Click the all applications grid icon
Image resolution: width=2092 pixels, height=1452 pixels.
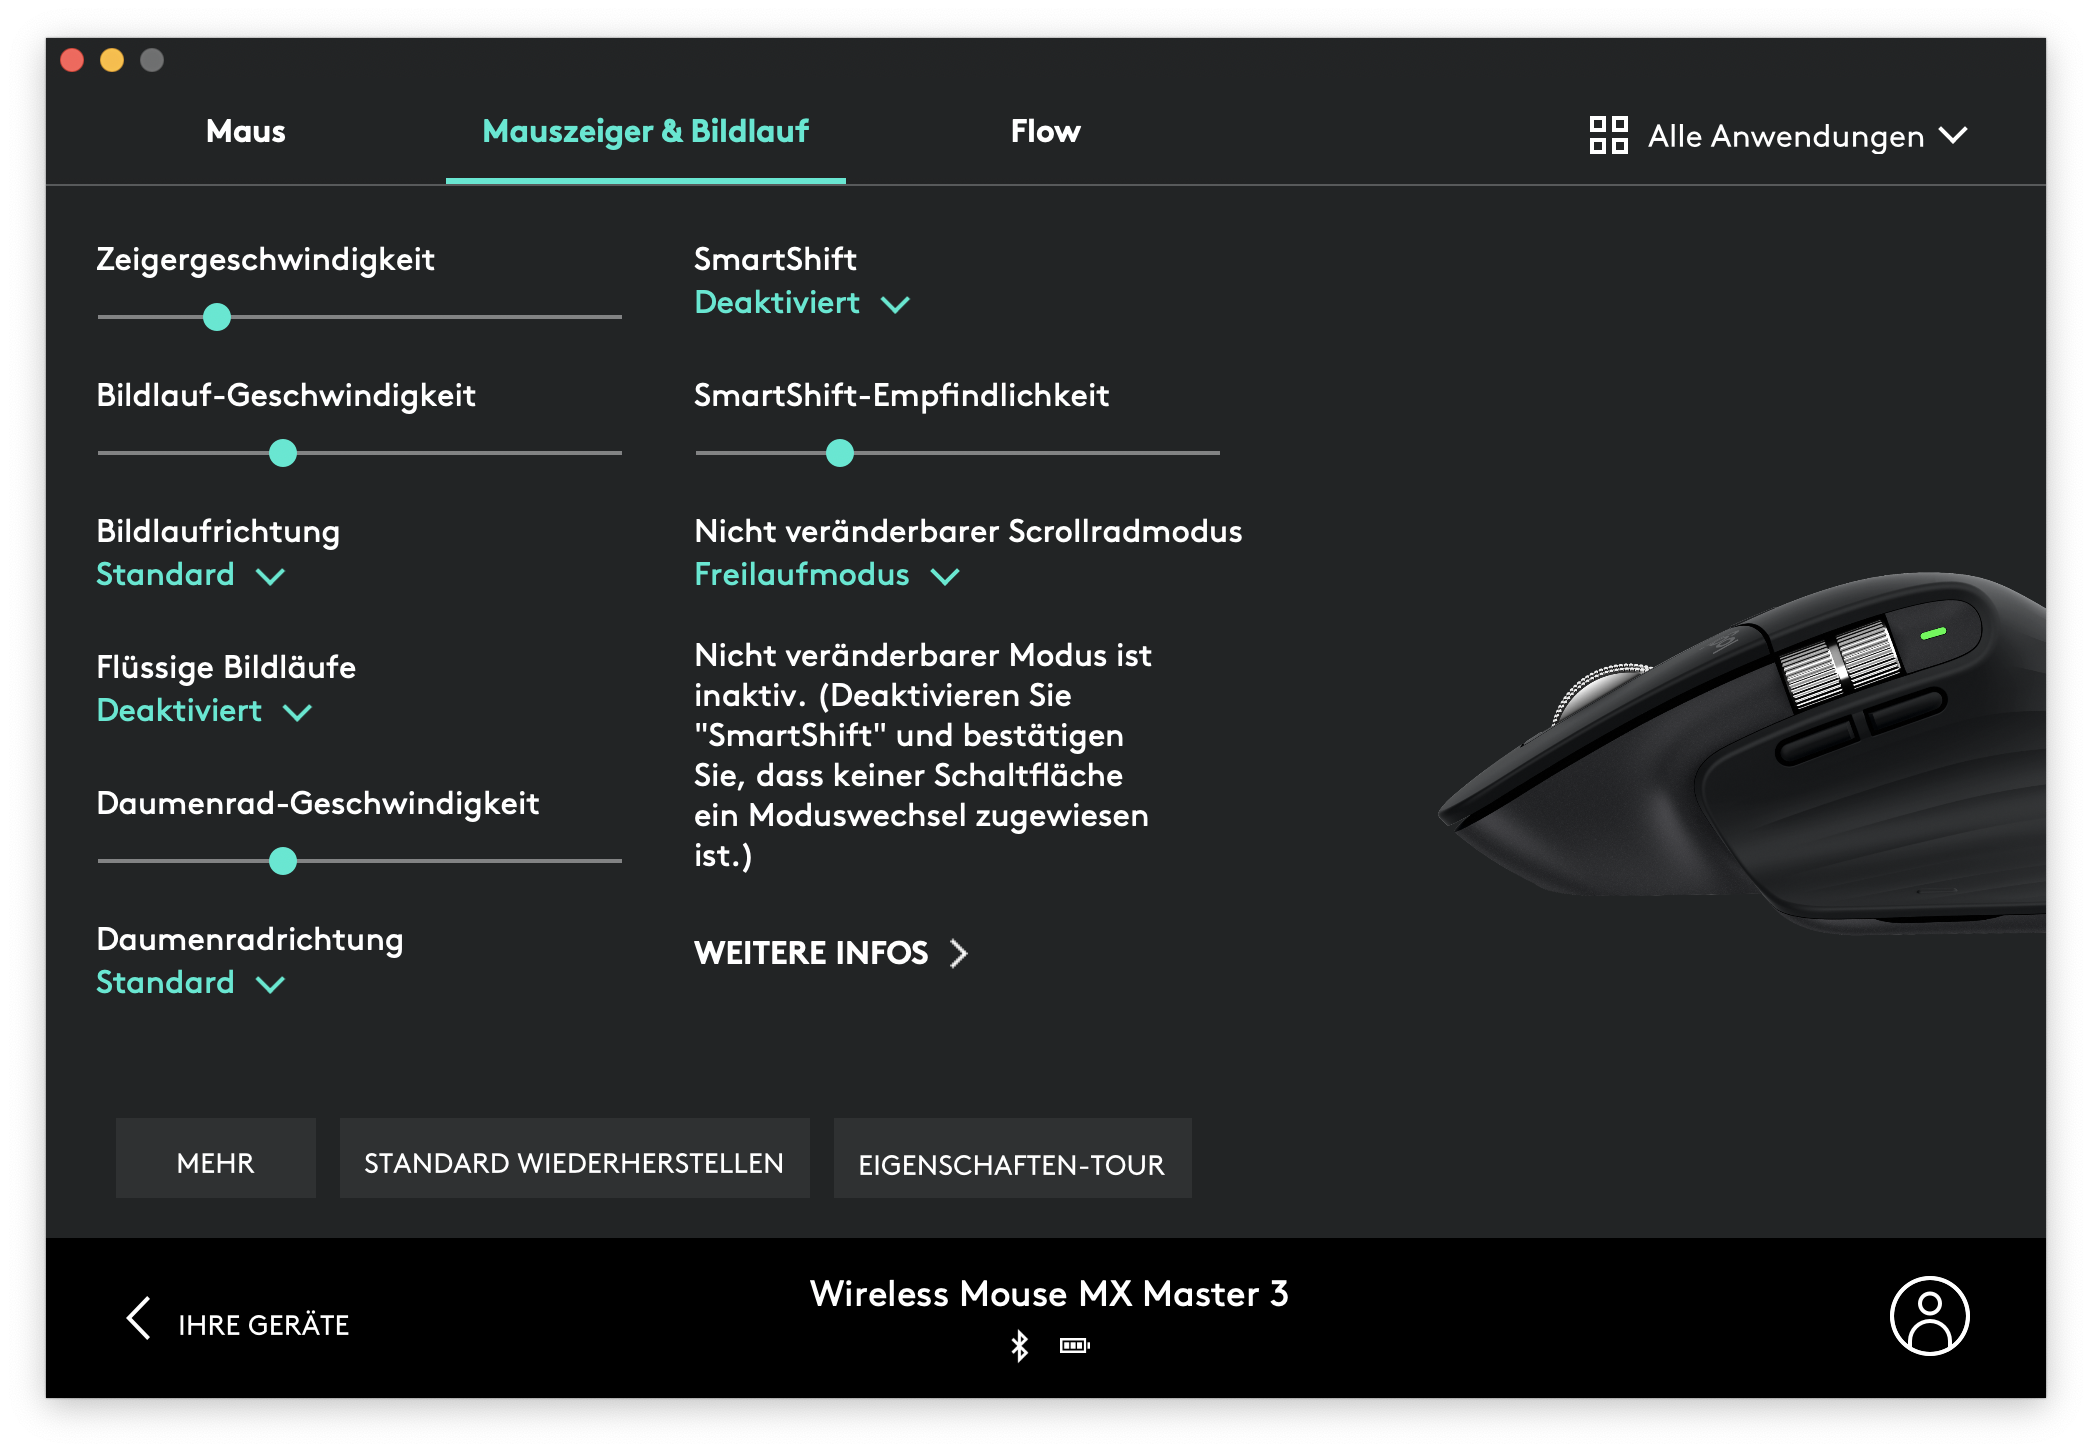[1609, 135]
